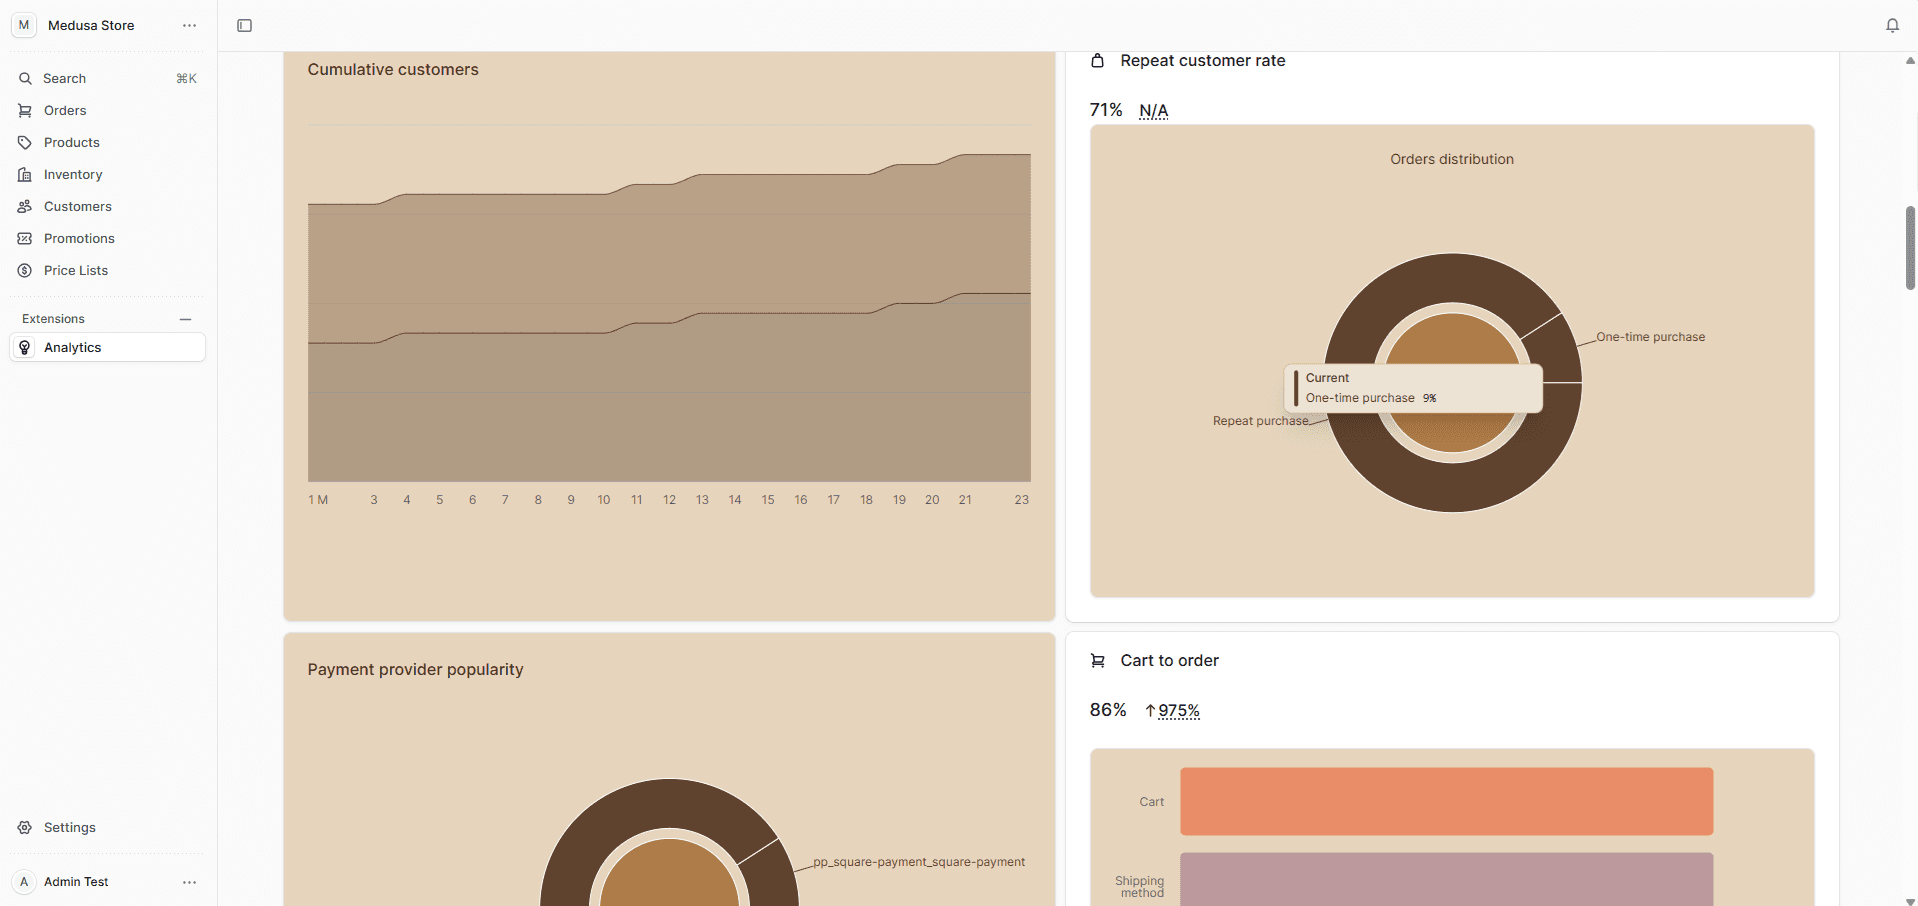1918x906 pixels.
Task: Click the page vertical scrollbar thumb
Action: click(x=1909, y=248)
